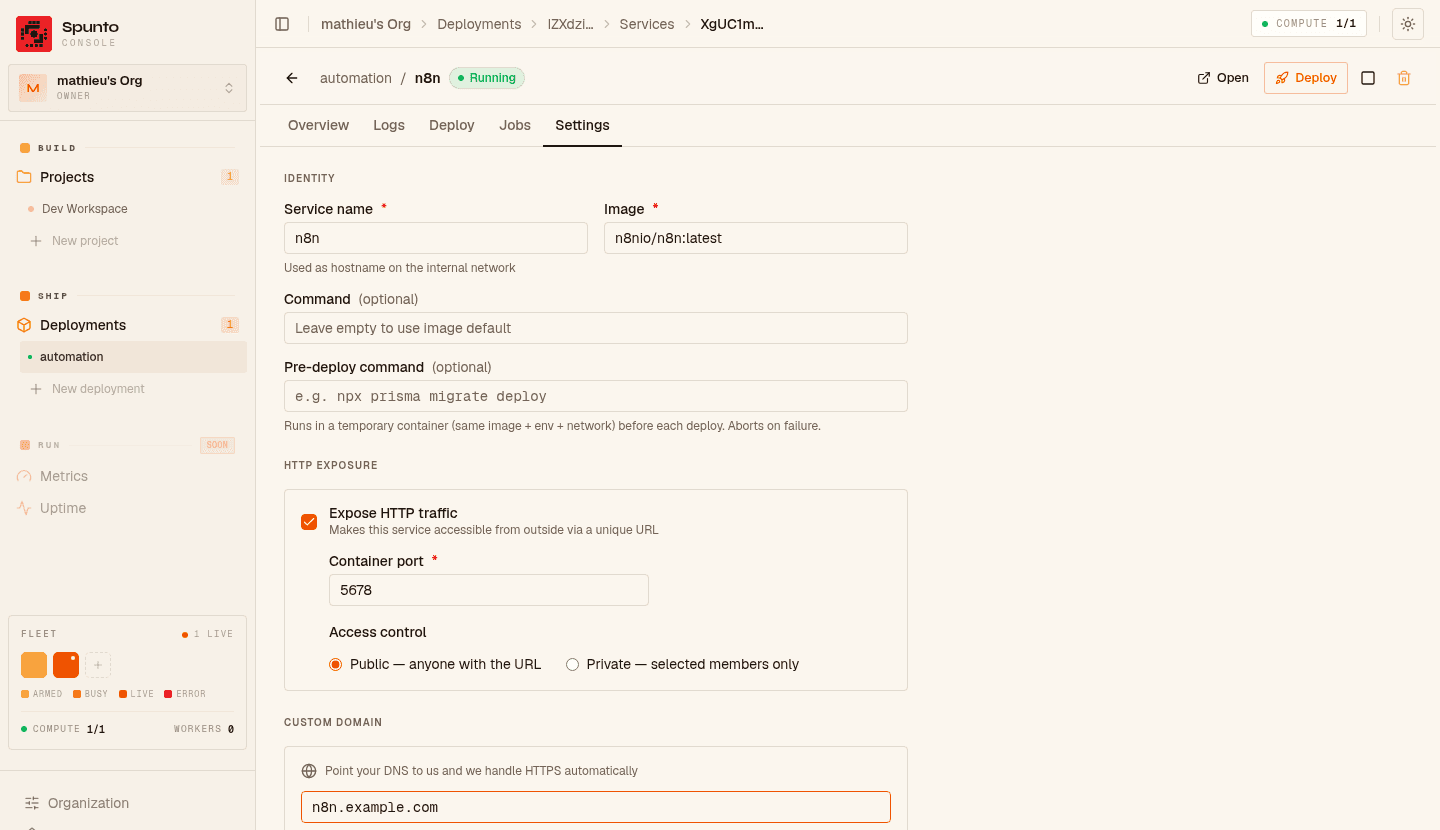Click the Organization sliders icon
Screen dimensions: 1440x830
[32, 803]
